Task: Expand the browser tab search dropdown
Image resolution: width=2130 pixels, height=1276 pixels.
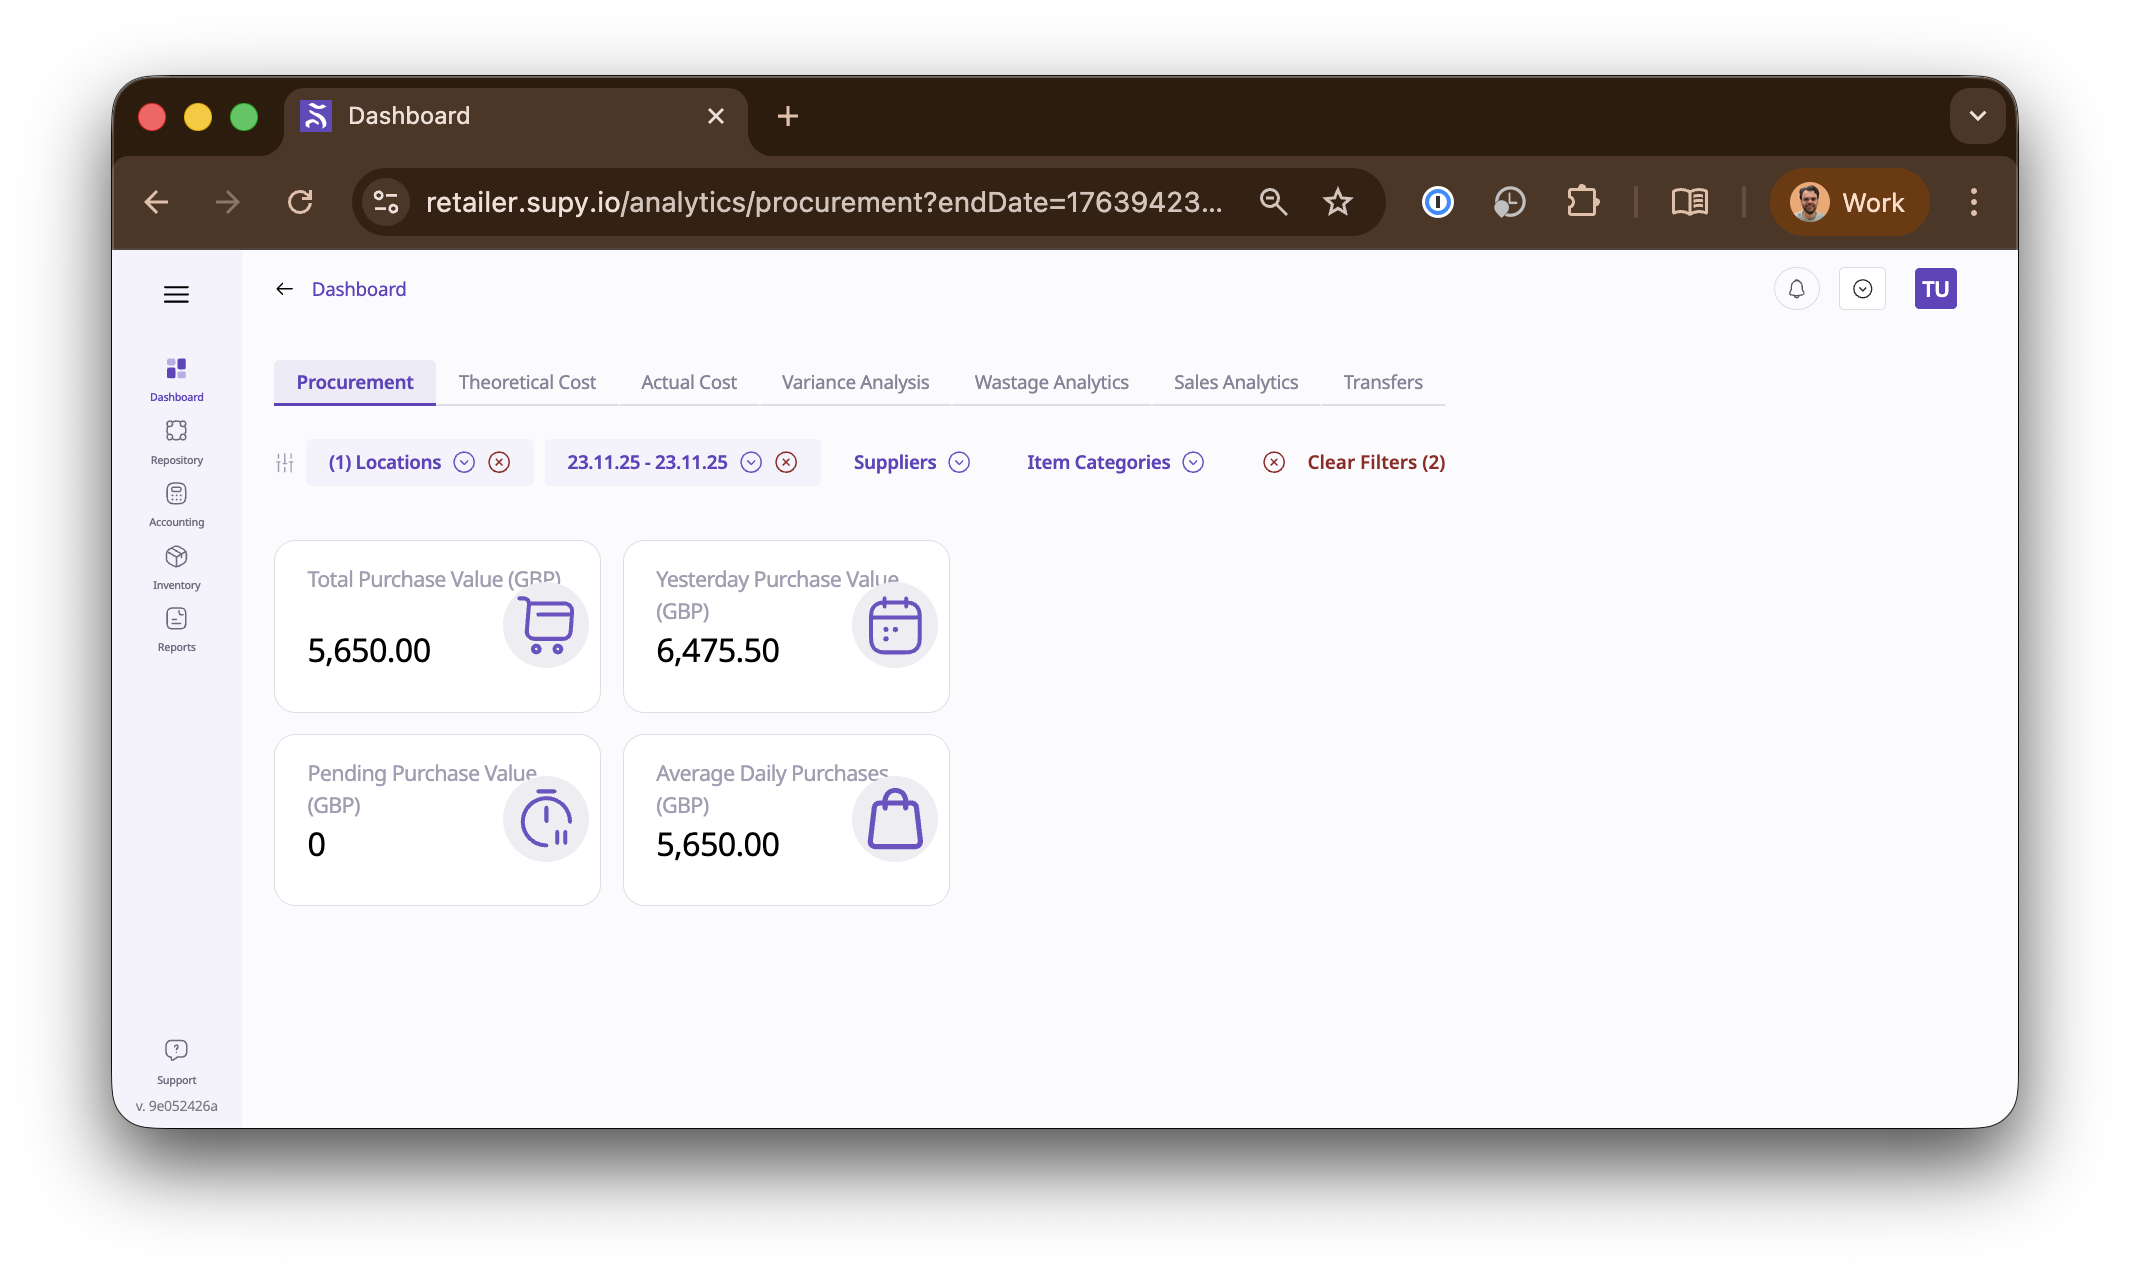Action: click(1977, 116)
